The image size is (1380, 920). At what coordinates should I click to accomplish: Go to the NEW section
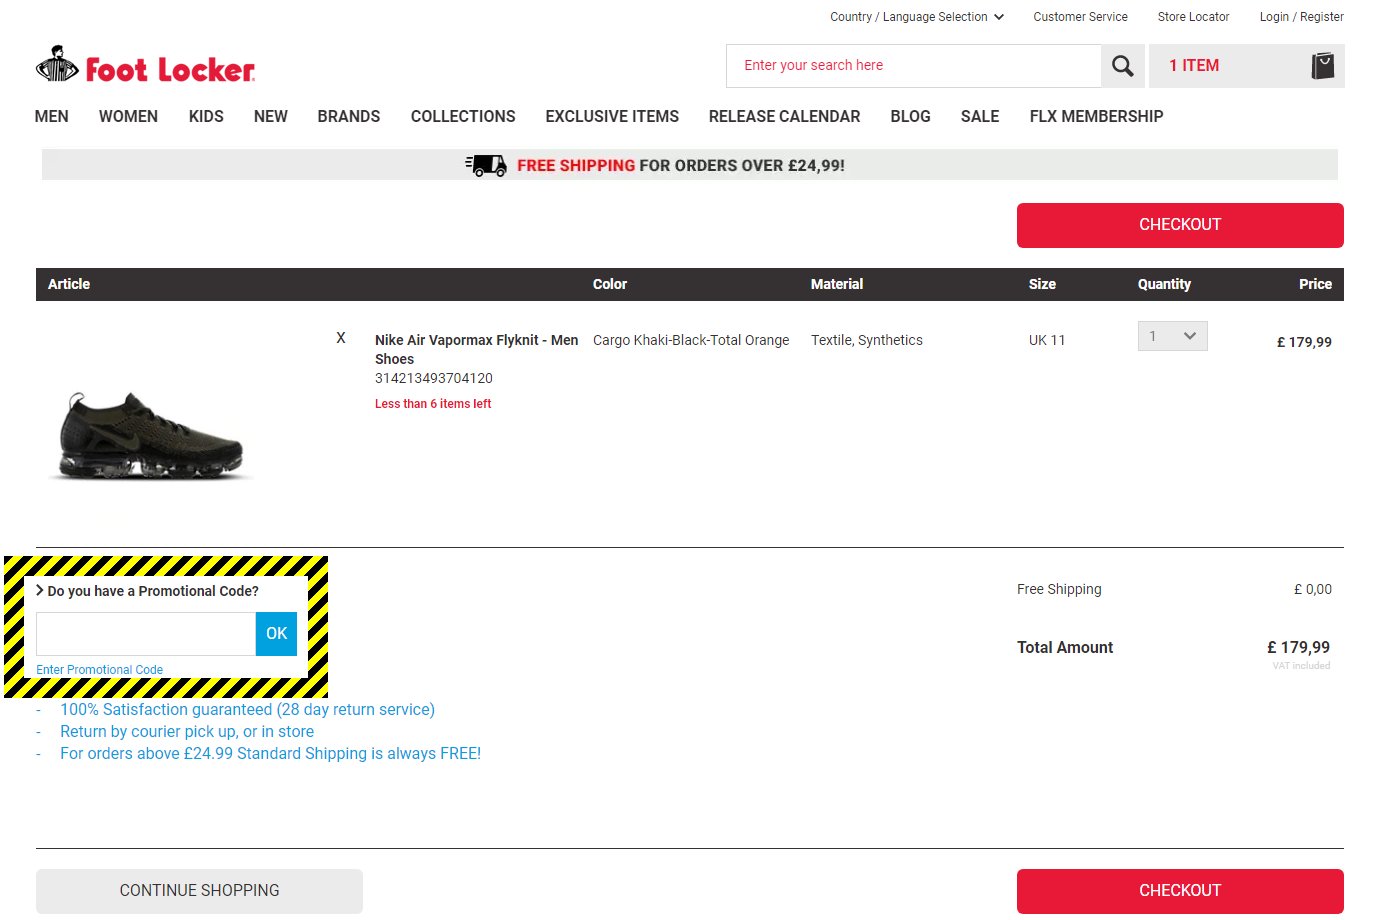pos(271,116)
